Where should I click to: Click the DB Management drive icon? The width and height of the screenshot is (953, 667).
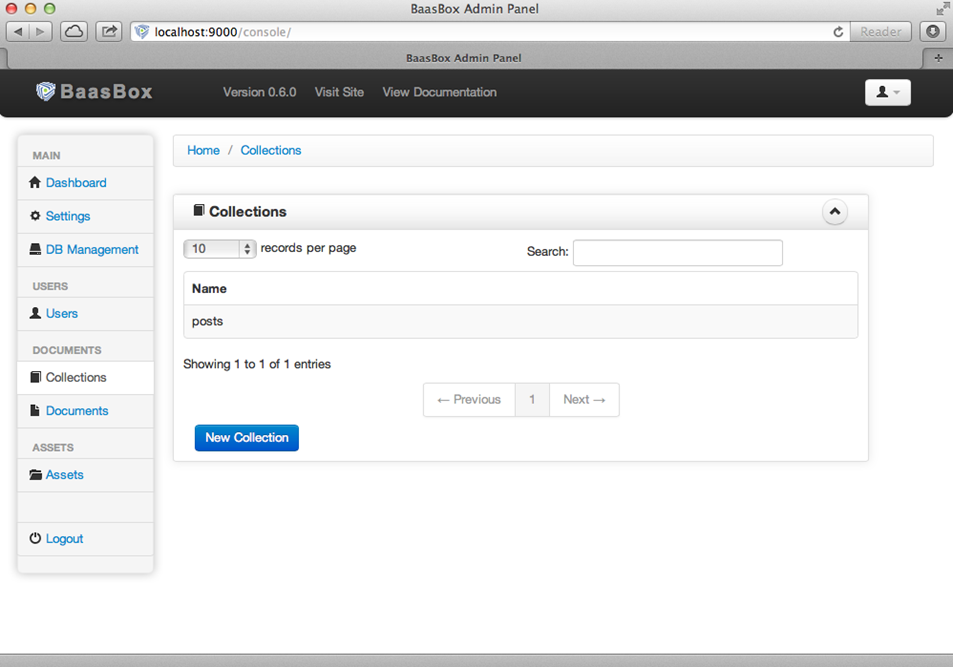[x=35, y=249]
